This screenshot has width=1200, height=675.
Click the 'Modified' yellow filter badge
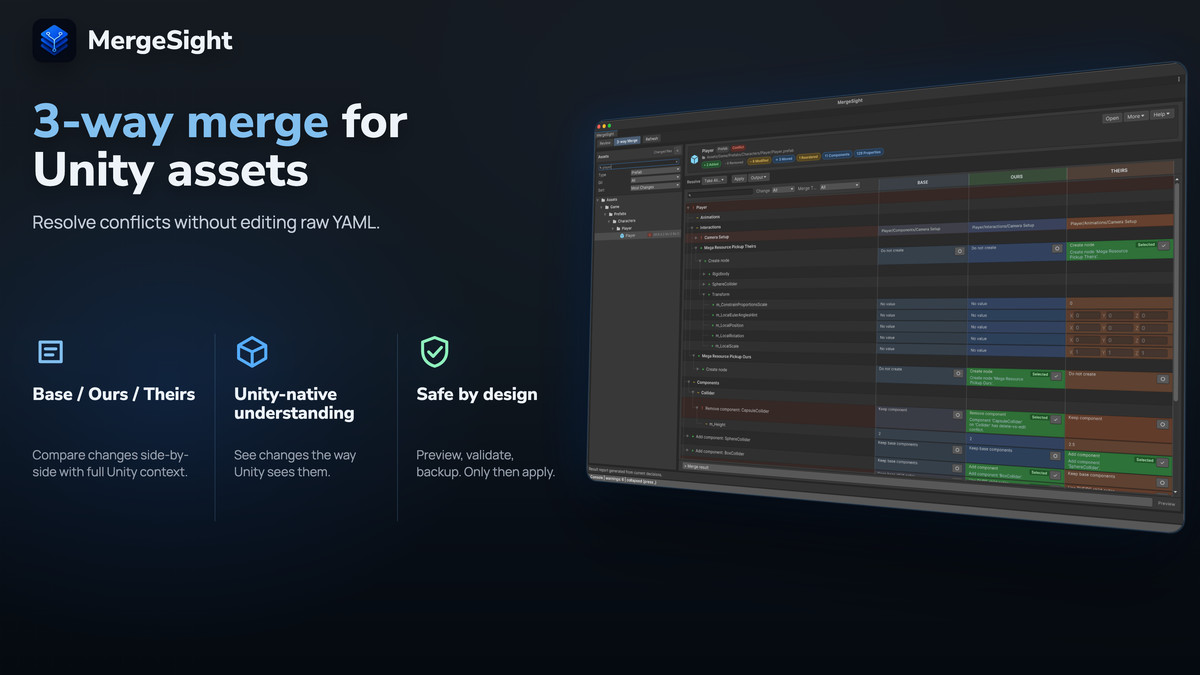(x=759, y=161)
